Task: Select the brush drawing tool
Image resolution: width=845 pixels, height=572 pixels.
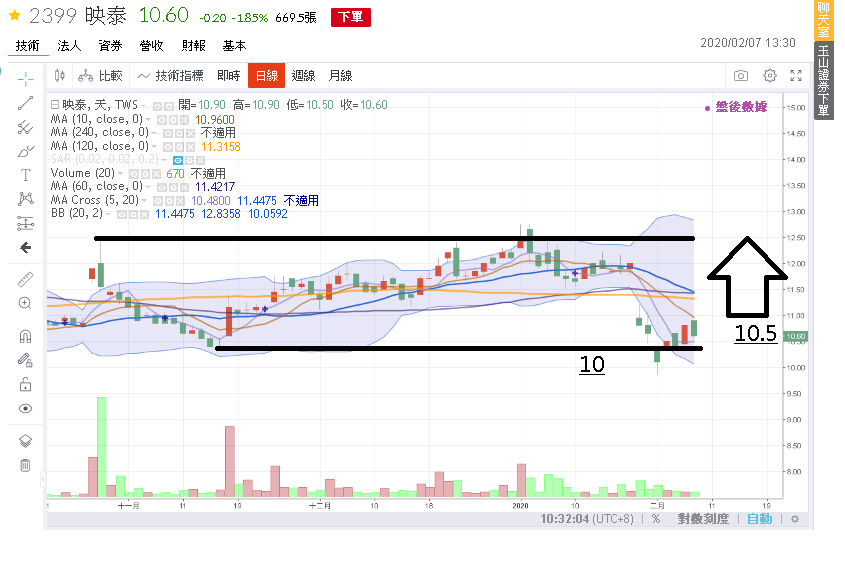Action: (x=25, y=151)
